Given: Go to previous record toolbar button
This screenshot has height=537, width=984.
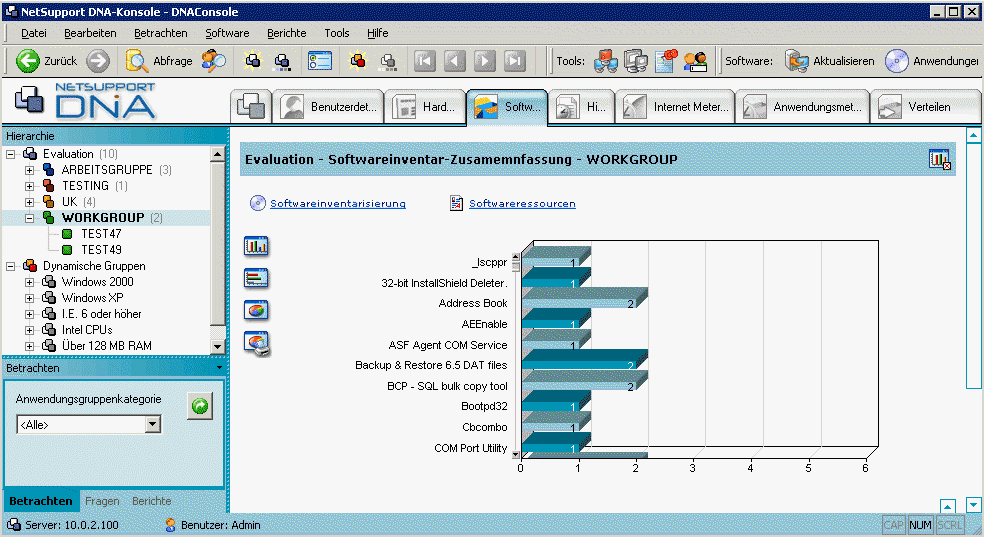Looking at the screenshot, I should tap(455, 61).
